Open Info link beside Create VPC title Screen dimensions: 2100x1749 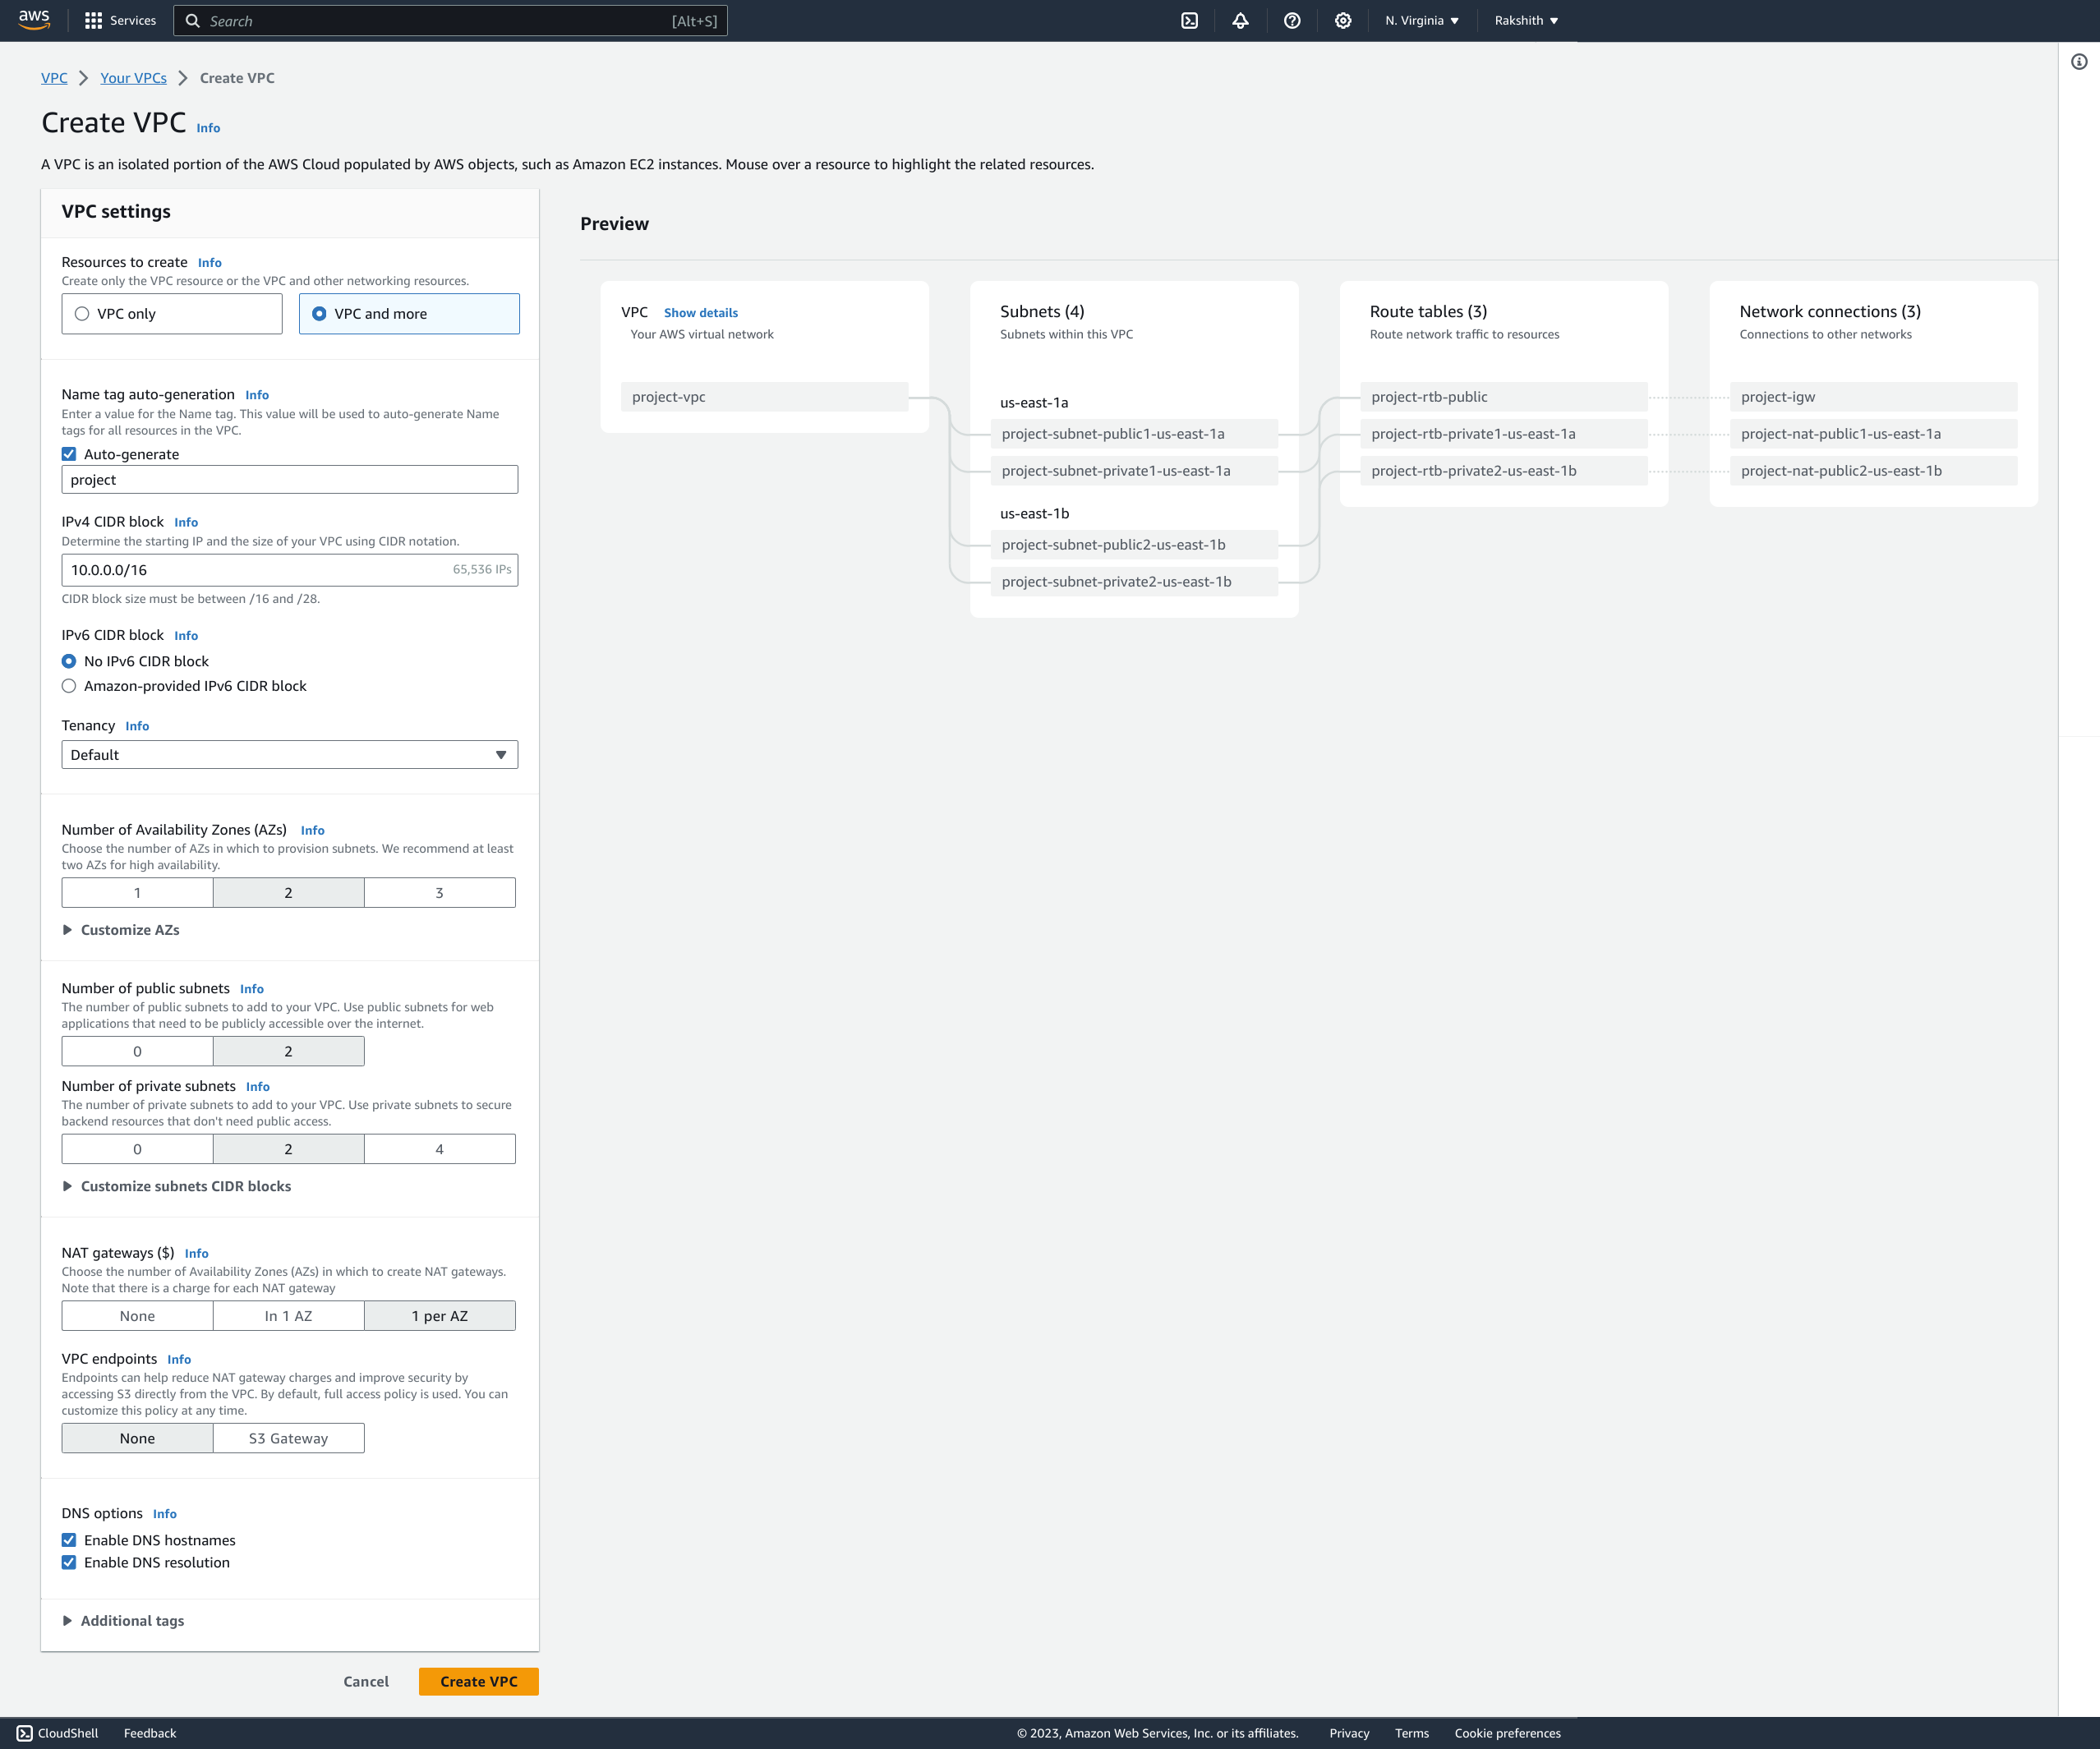click(208, 128)
